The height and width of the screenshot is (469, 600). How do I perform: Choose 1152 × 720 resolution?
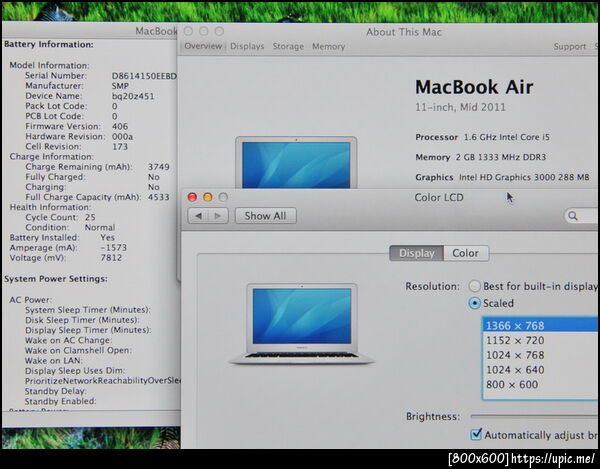[540, 340]
